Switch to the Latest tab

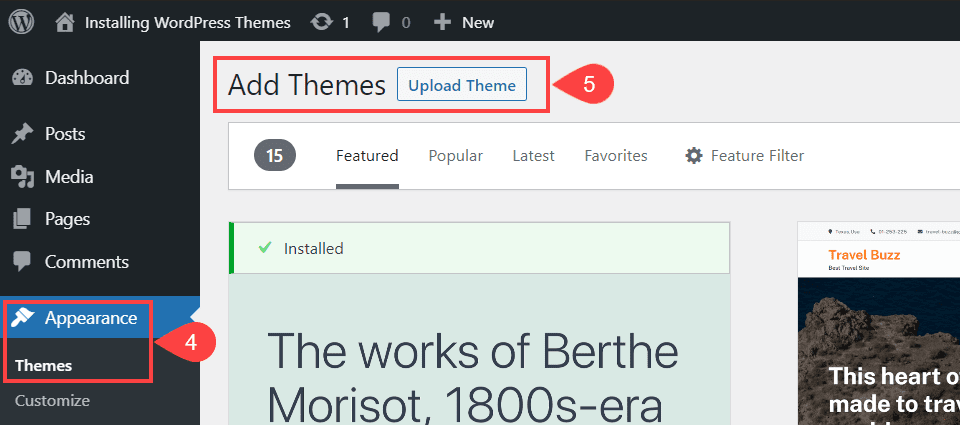click(533, 156)
